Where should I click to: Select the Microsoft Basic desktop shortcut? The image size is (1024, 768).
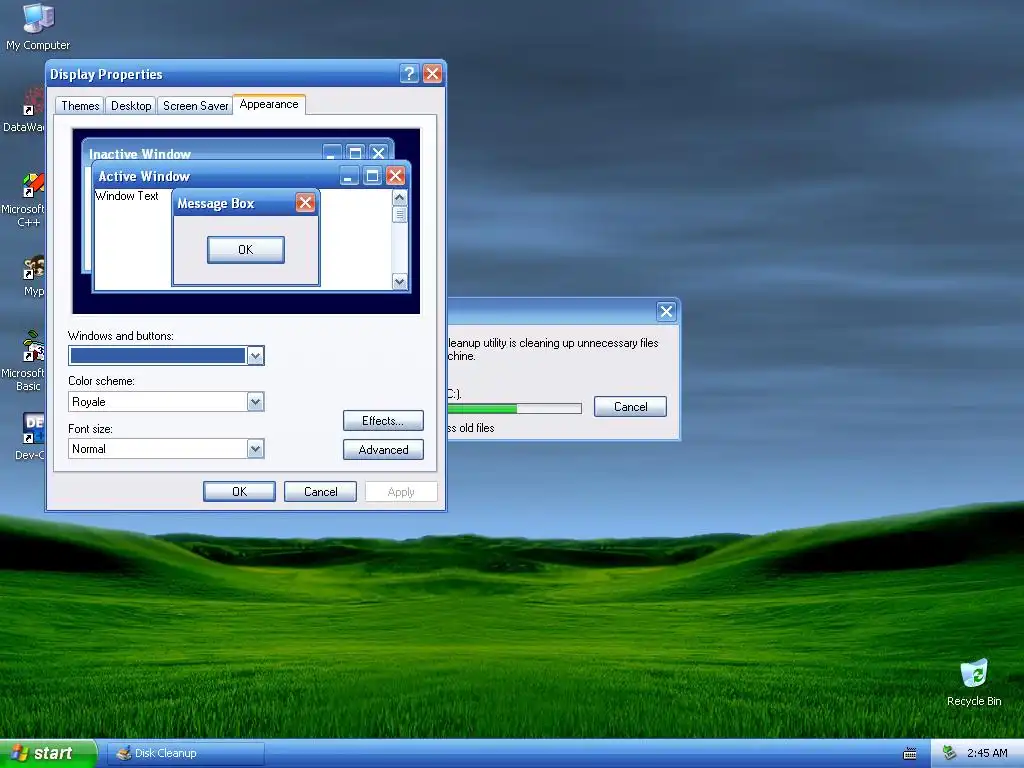pos(26,360)
